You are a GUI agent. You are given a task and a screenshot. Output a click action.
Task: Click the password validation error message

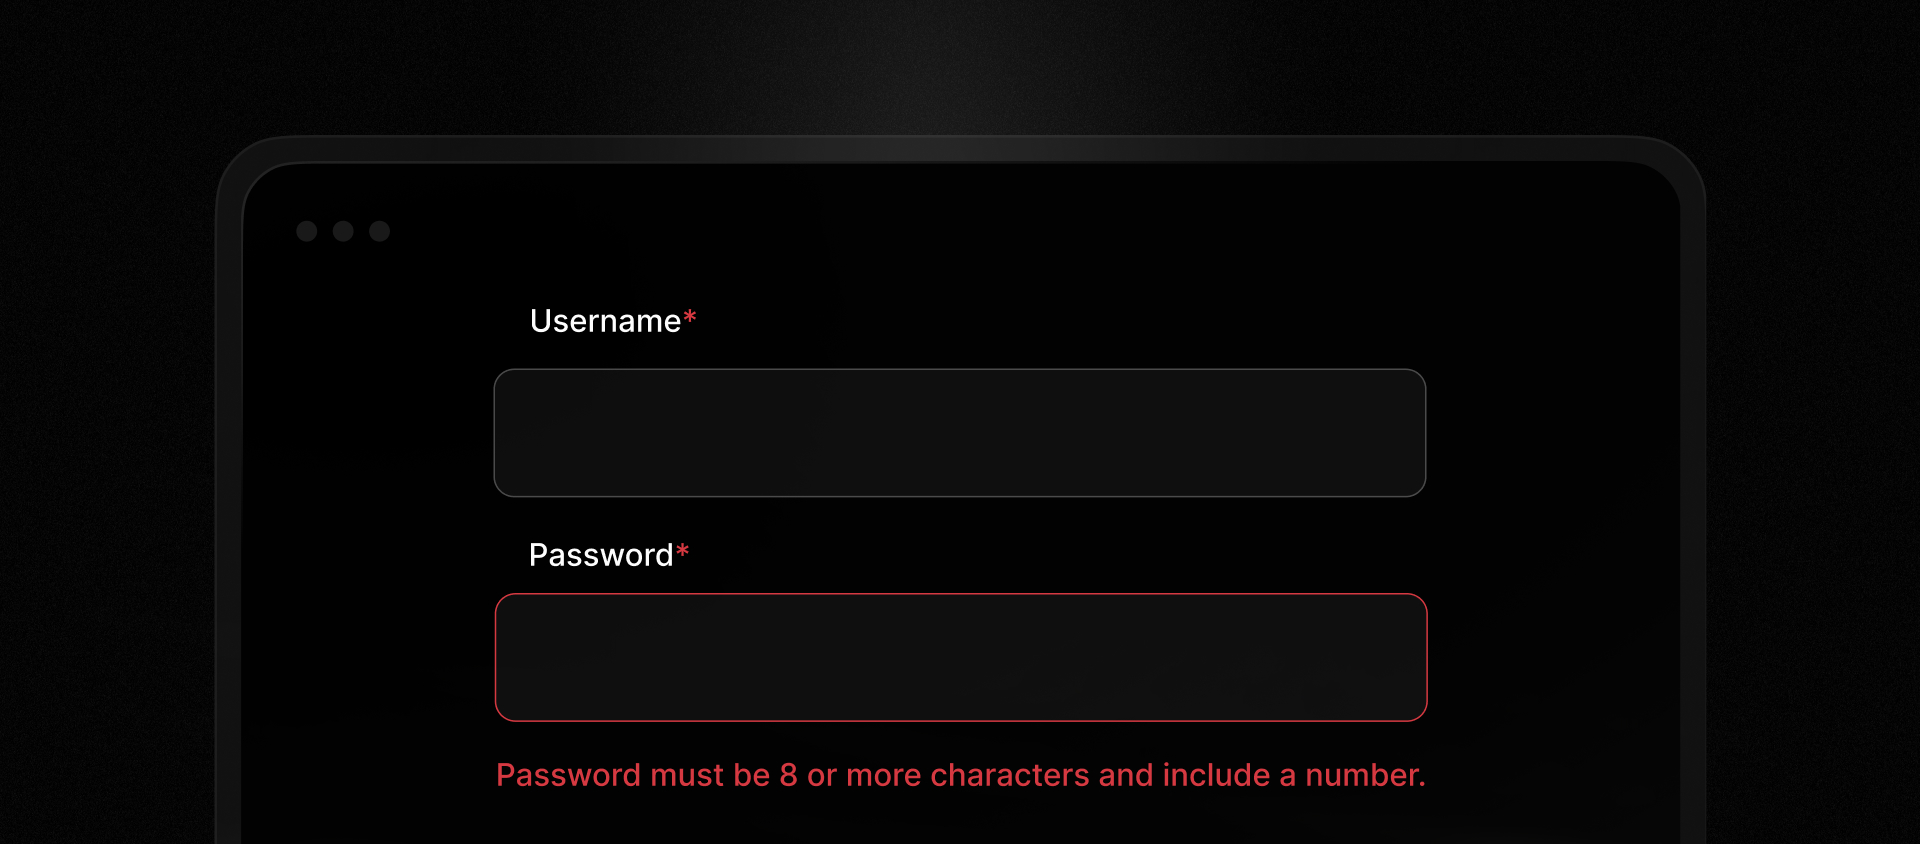pos(960,775)
